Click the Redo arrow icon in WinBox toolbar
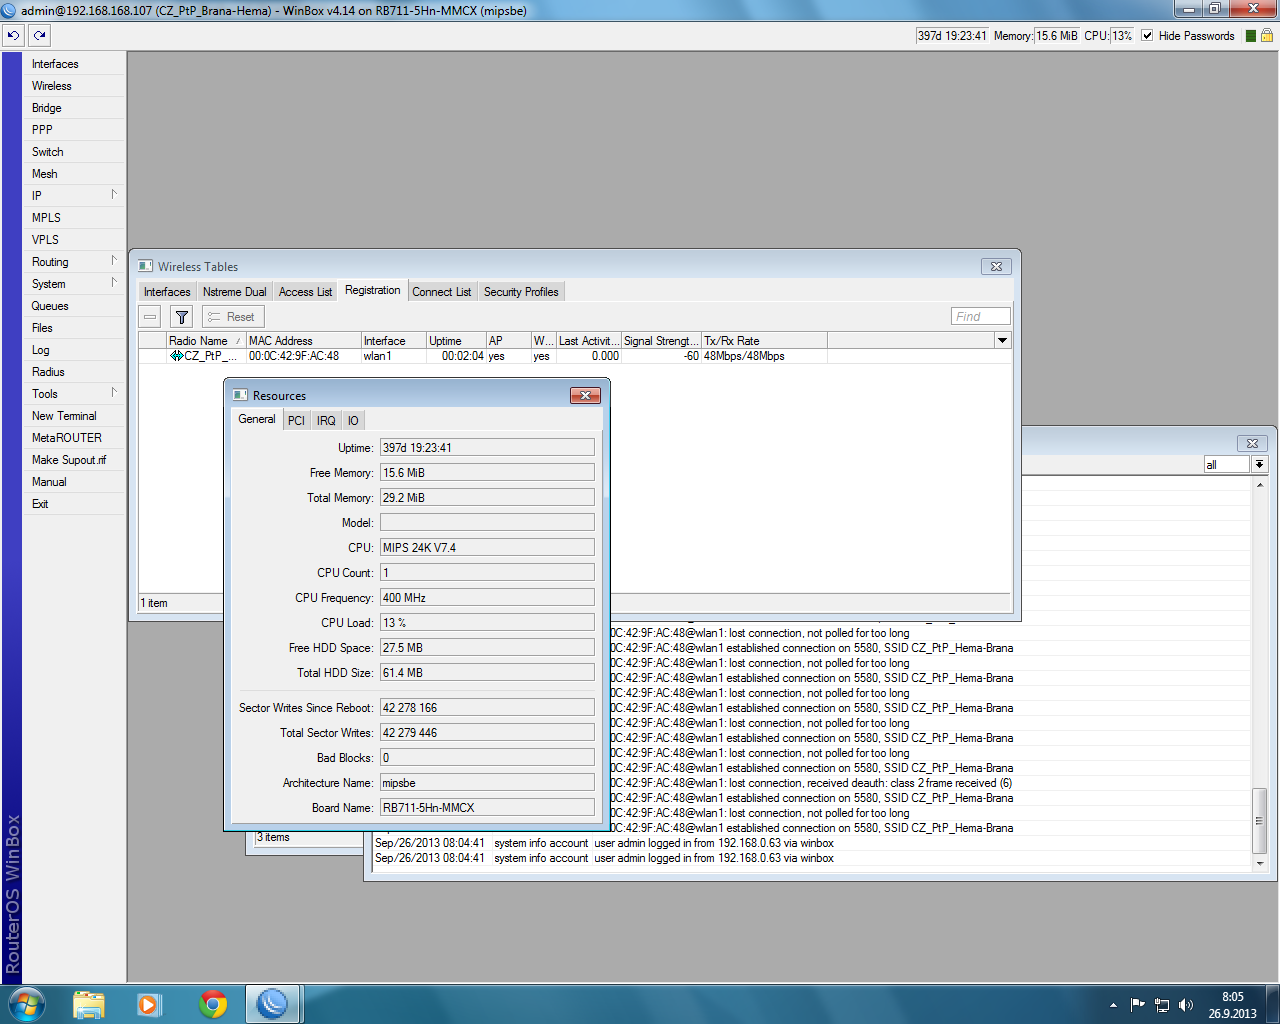This screenshot has height=1024, width=1280. 39,35
